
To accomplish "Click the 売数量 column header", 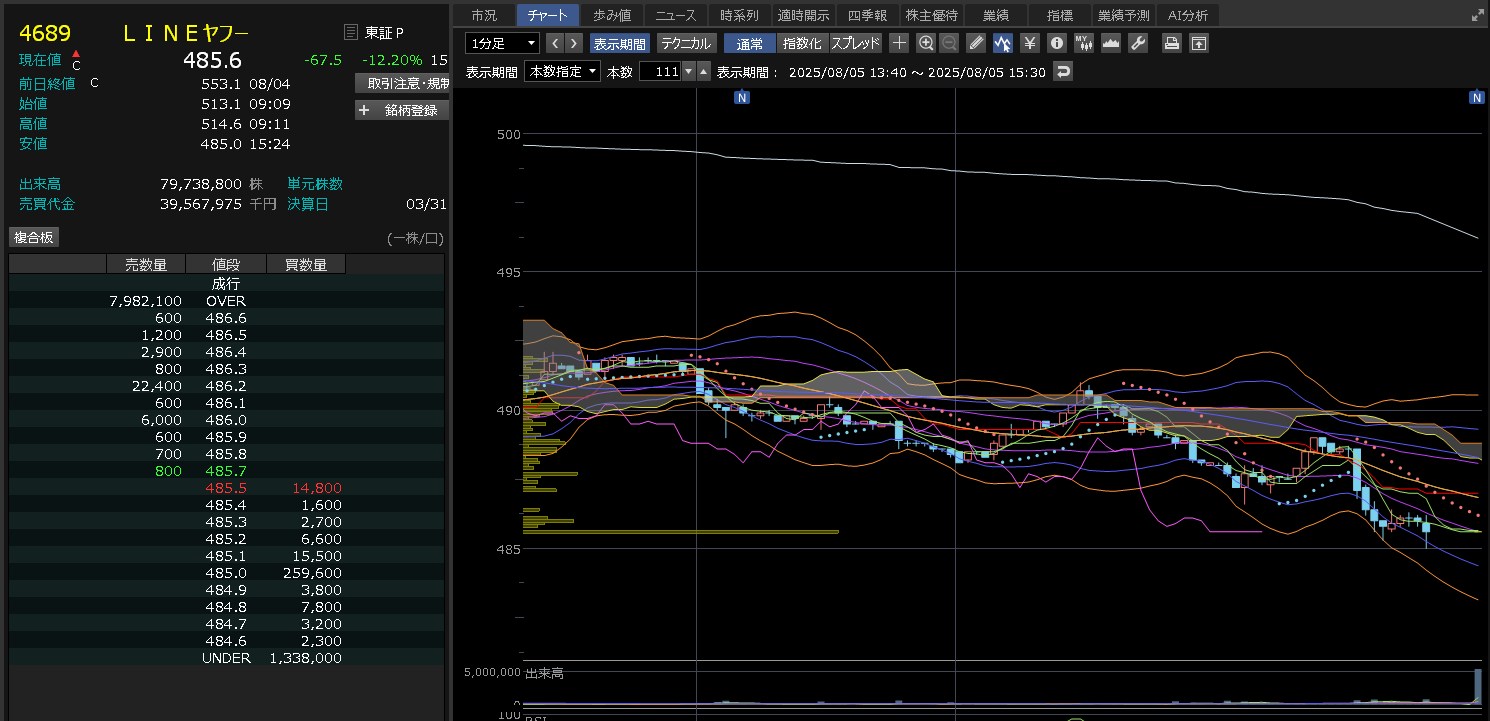I will [x=146, y=264].
